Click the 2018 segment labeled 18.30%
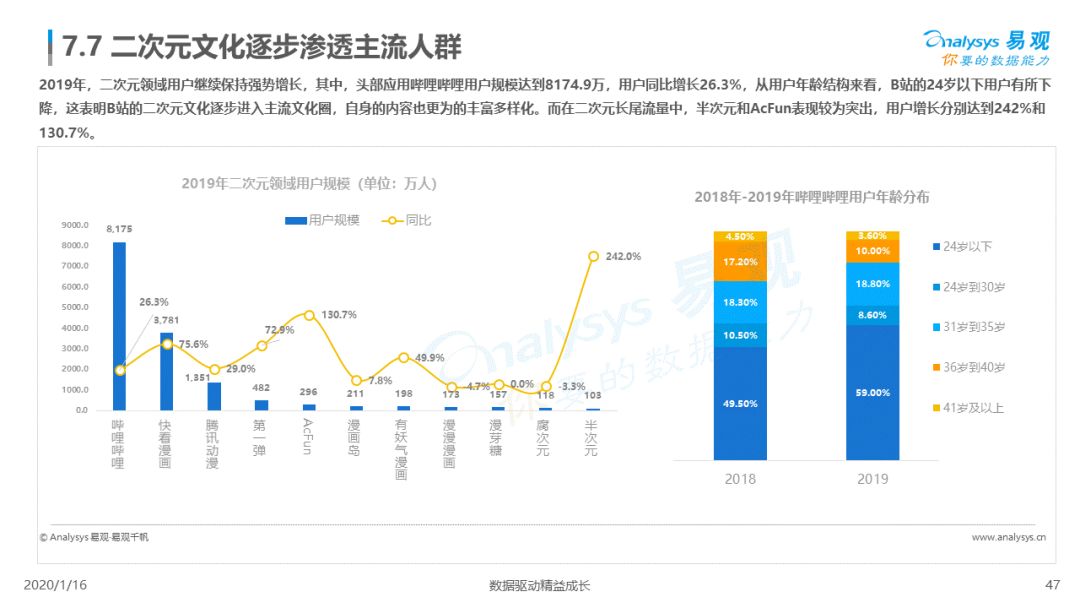The width and height of the screenshot is (1080, 608). 740,302
